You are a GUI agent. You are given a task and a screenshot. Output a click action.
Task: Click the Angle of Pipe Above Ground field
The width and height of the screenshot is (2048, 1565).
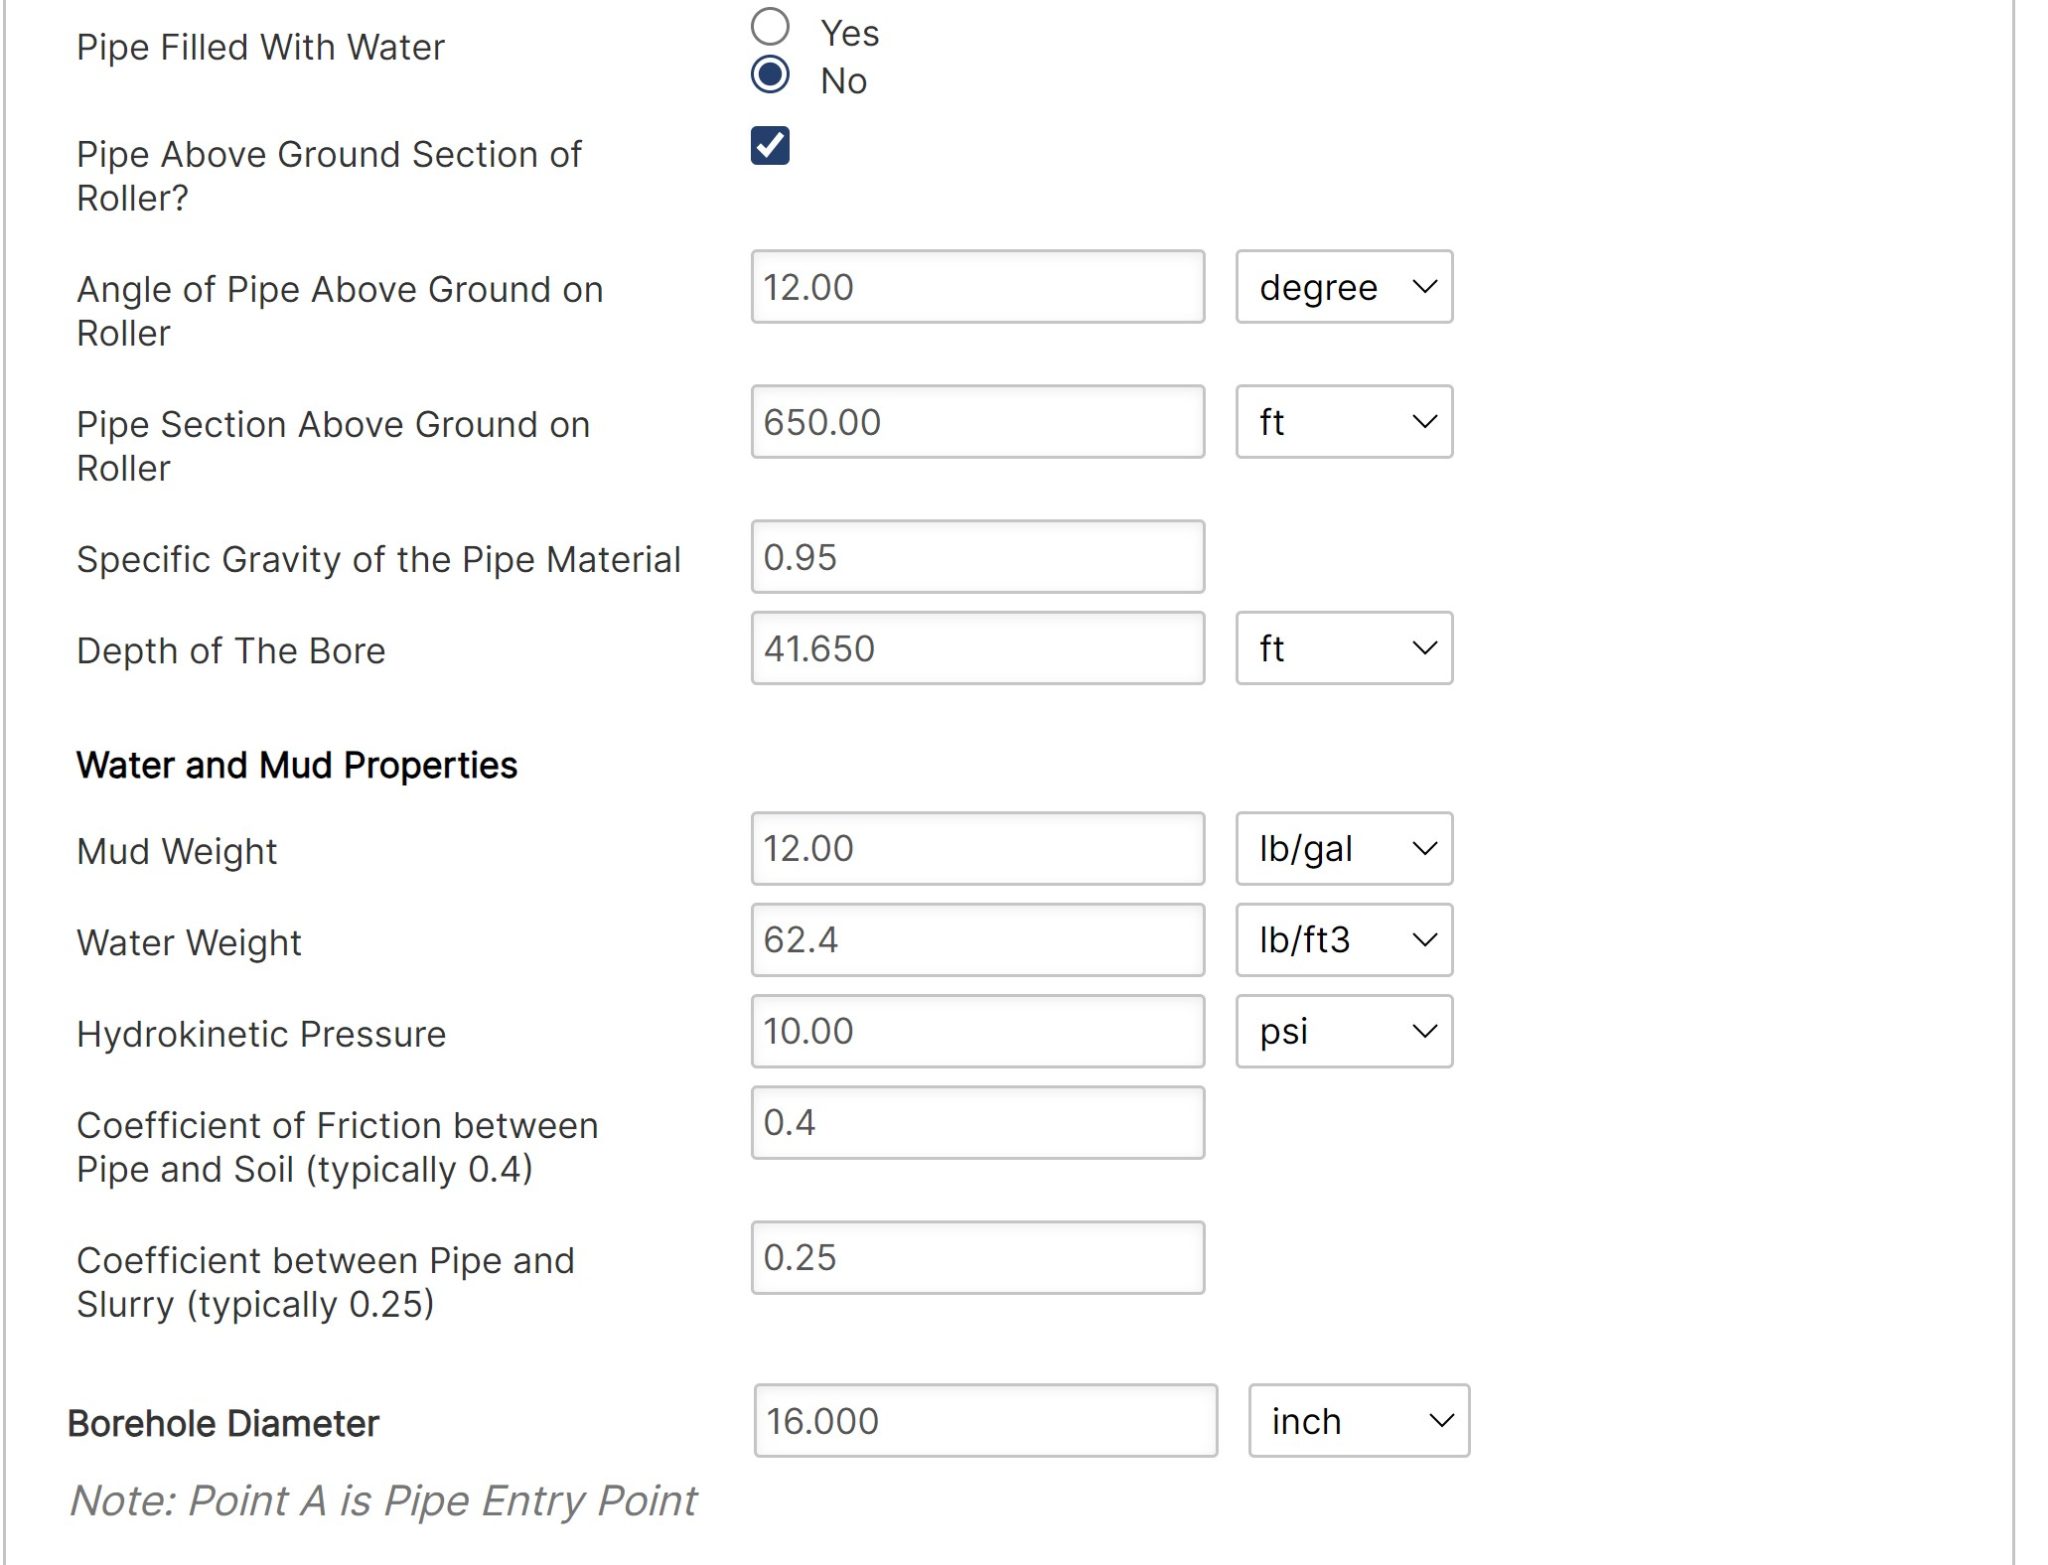click(977, 287)
